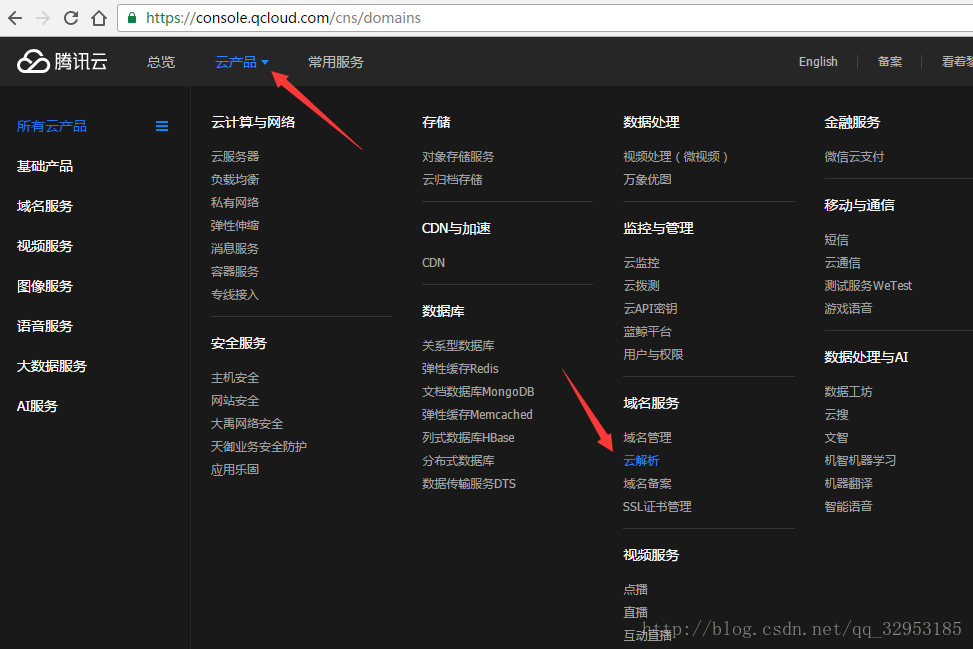Open 视频处理（微视频） link
Image resolution: width=973 pixels, height=649 pixels.
pyautogui.click(x=675, y=156)
